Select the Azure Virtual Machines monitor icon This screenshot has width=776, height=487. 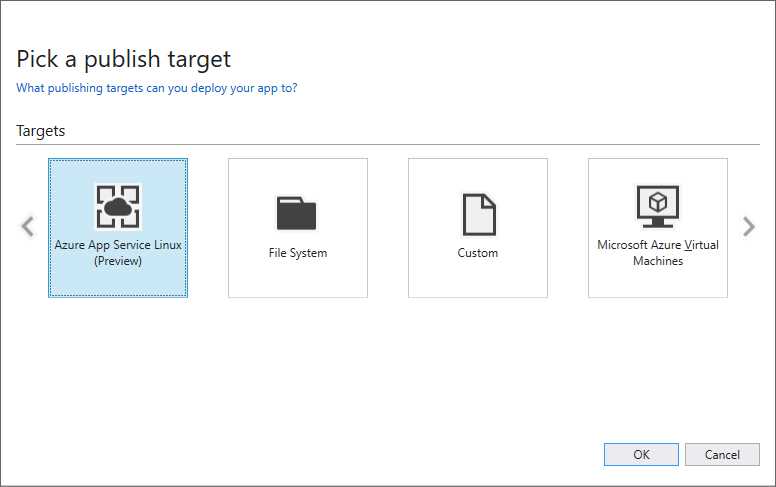[x=658, y=206]
